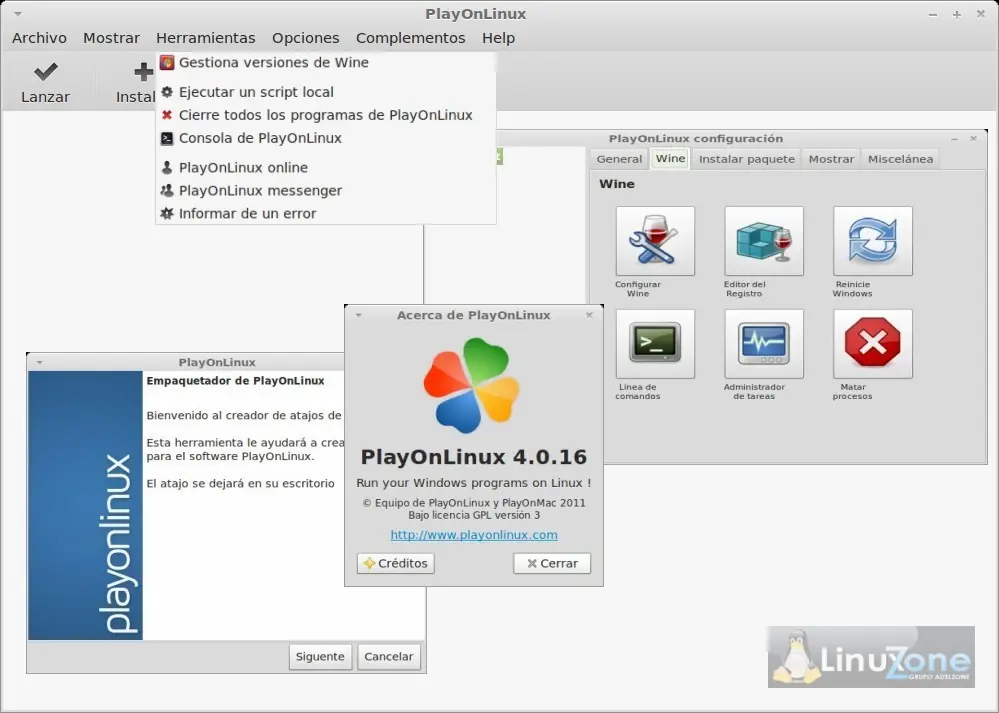Click the bold 'Wine' section heading
999x713 pixels.
(617, 184)
